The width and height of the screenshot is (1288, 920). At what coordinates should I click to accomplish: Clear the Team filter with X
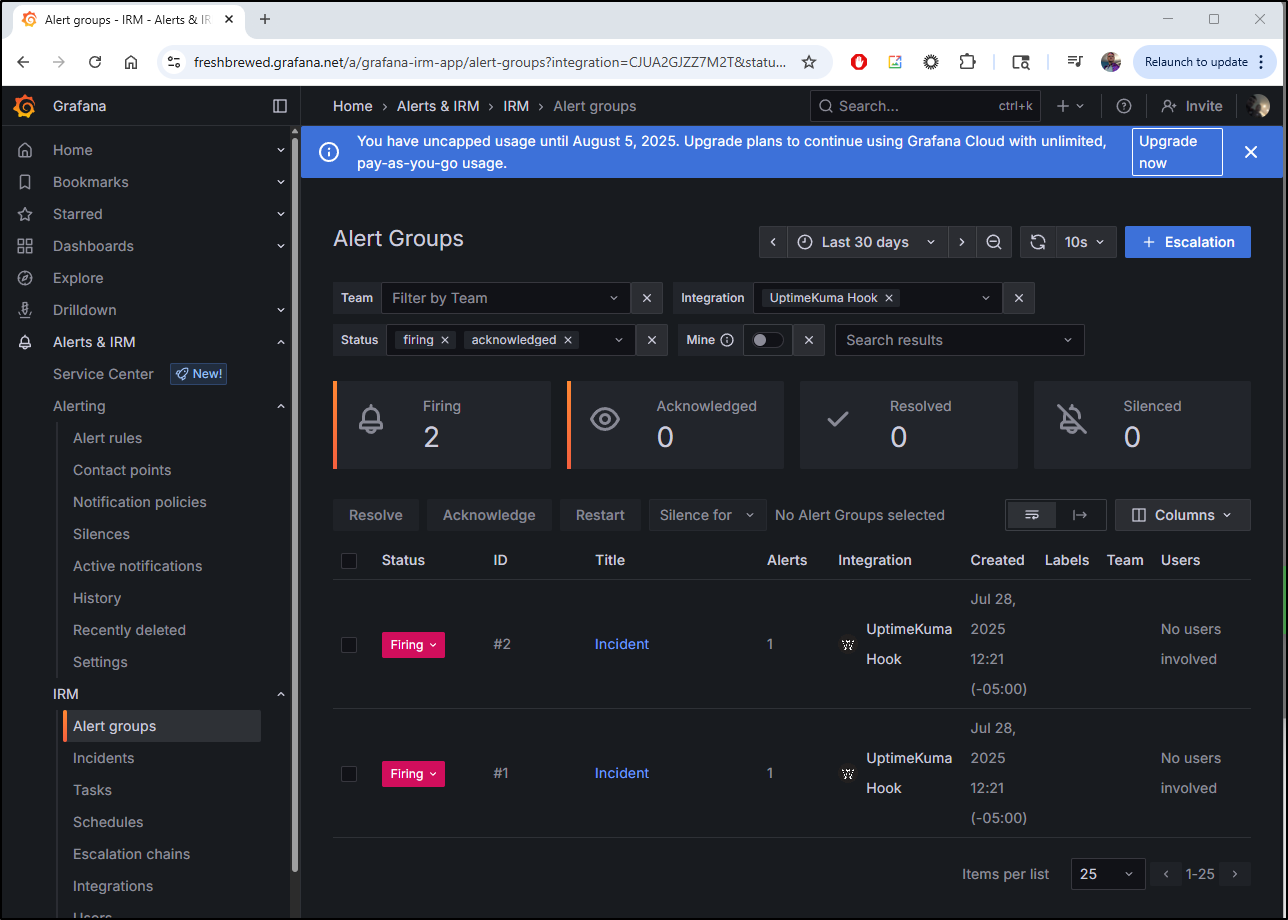(647, 298)
